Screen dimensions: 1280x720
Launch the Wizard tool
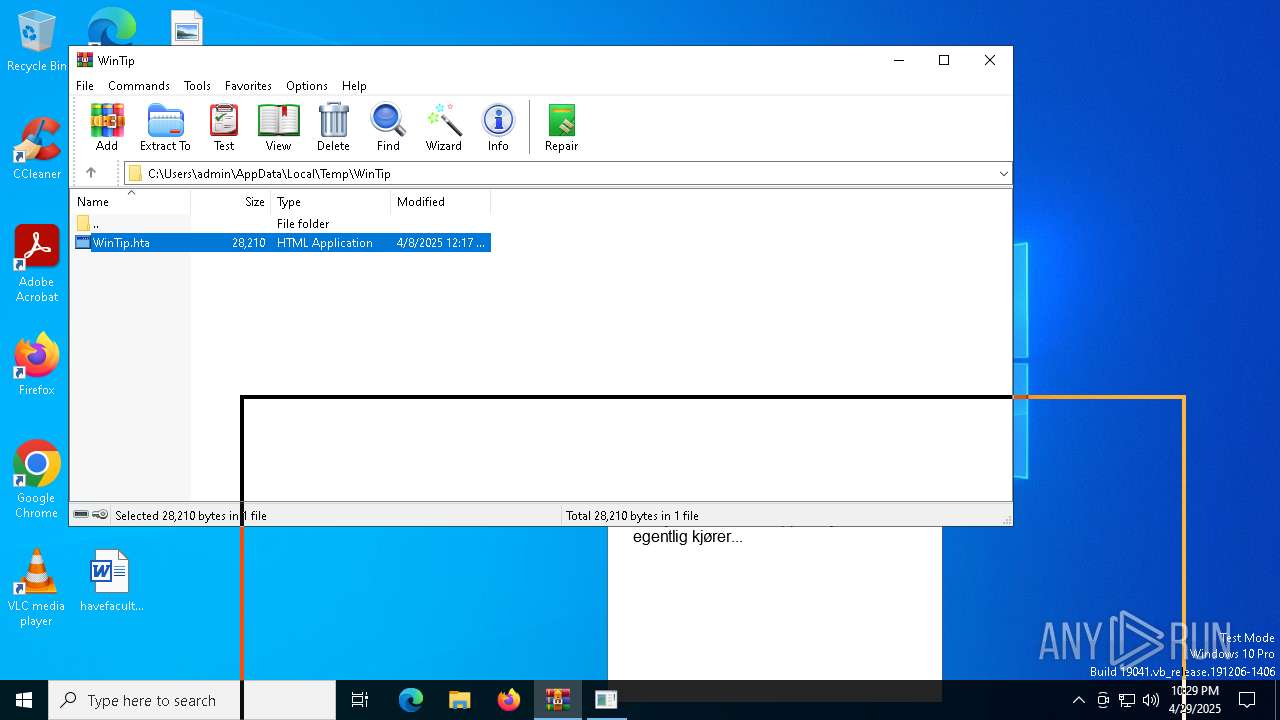pyautogui.click(x=443, y=127)
